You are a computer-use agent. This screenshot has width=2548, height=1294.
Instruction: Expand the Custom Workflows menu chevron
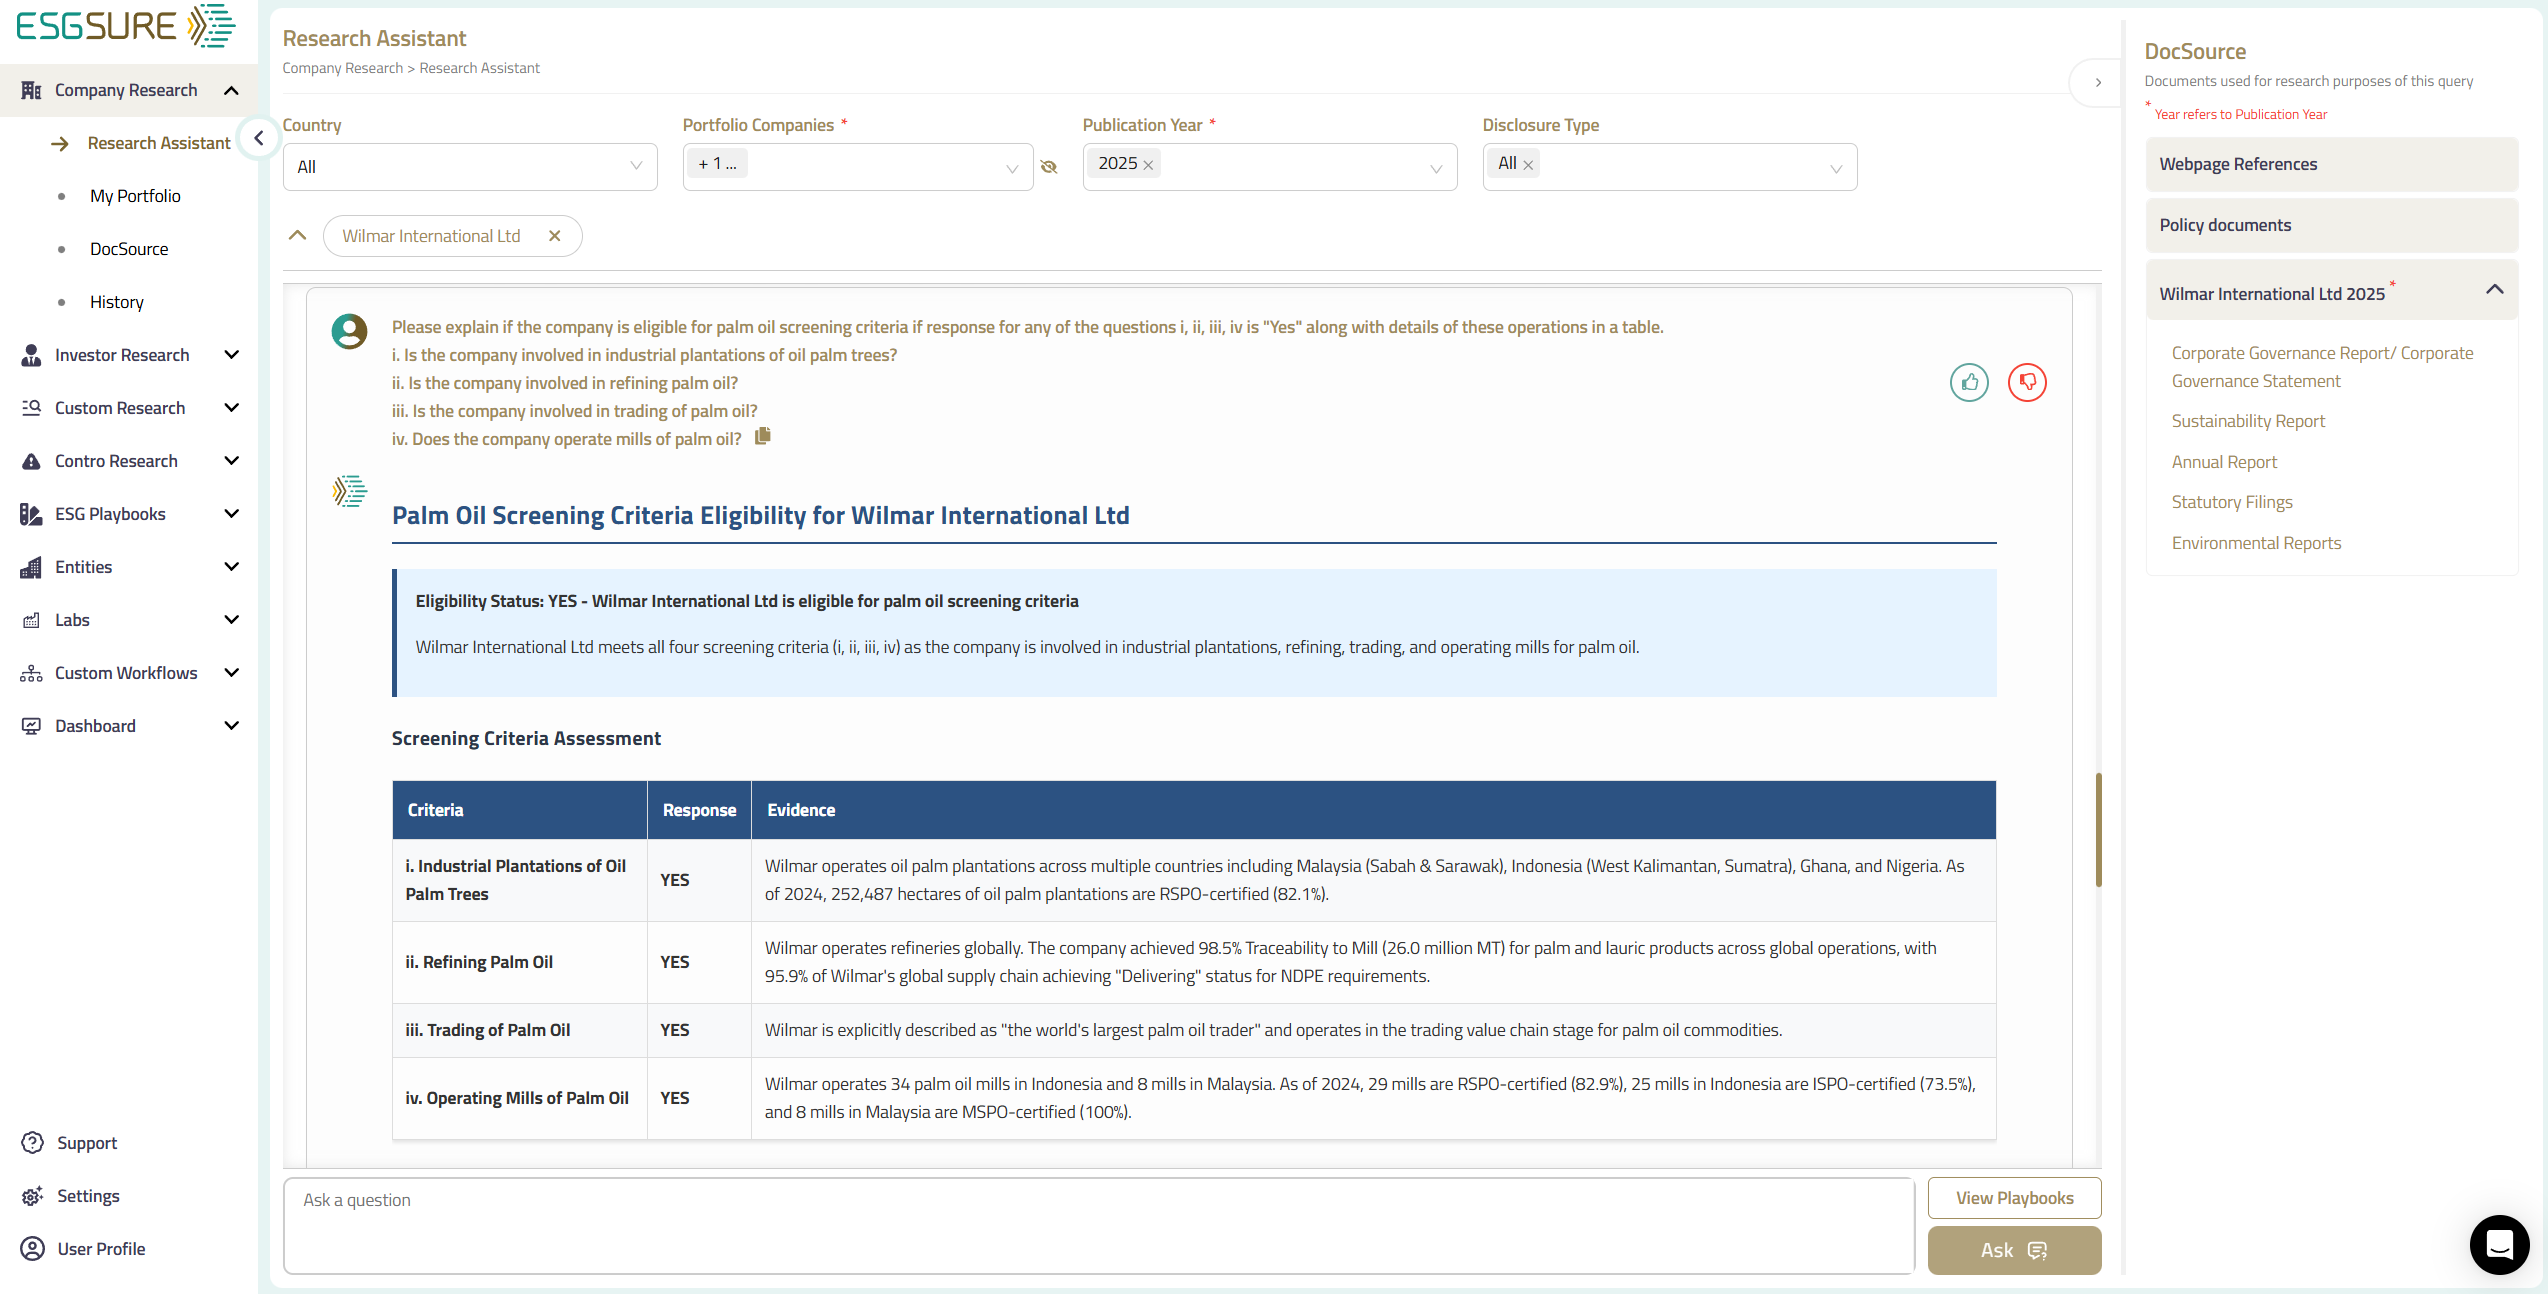[x=232, y=673]
